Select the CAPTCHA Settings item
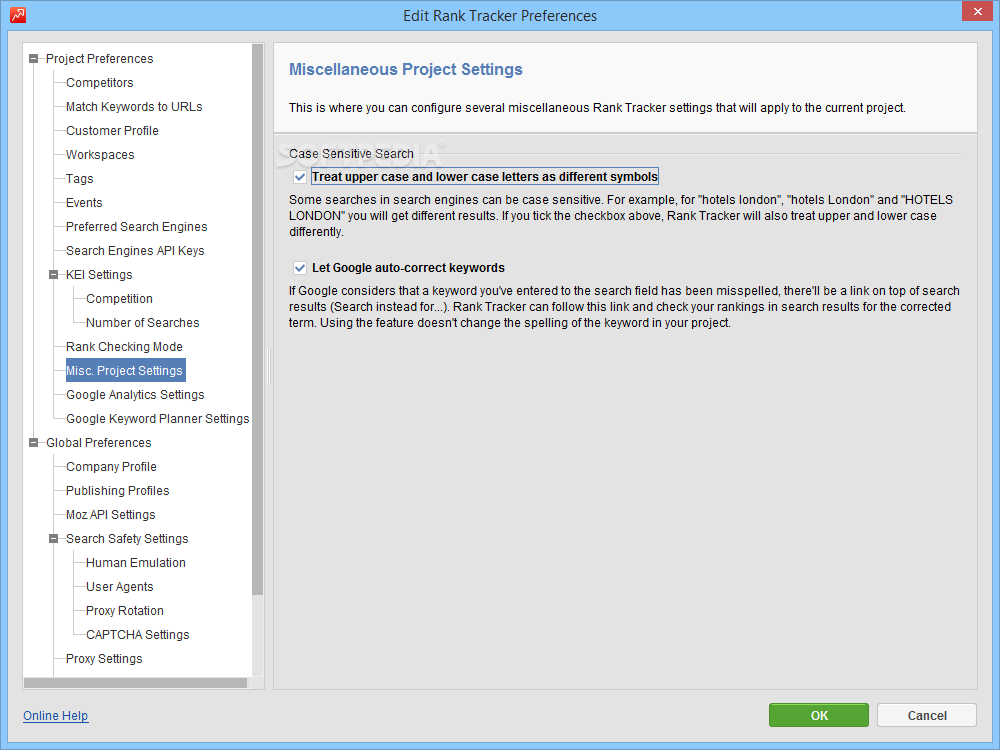 point(137,635)
